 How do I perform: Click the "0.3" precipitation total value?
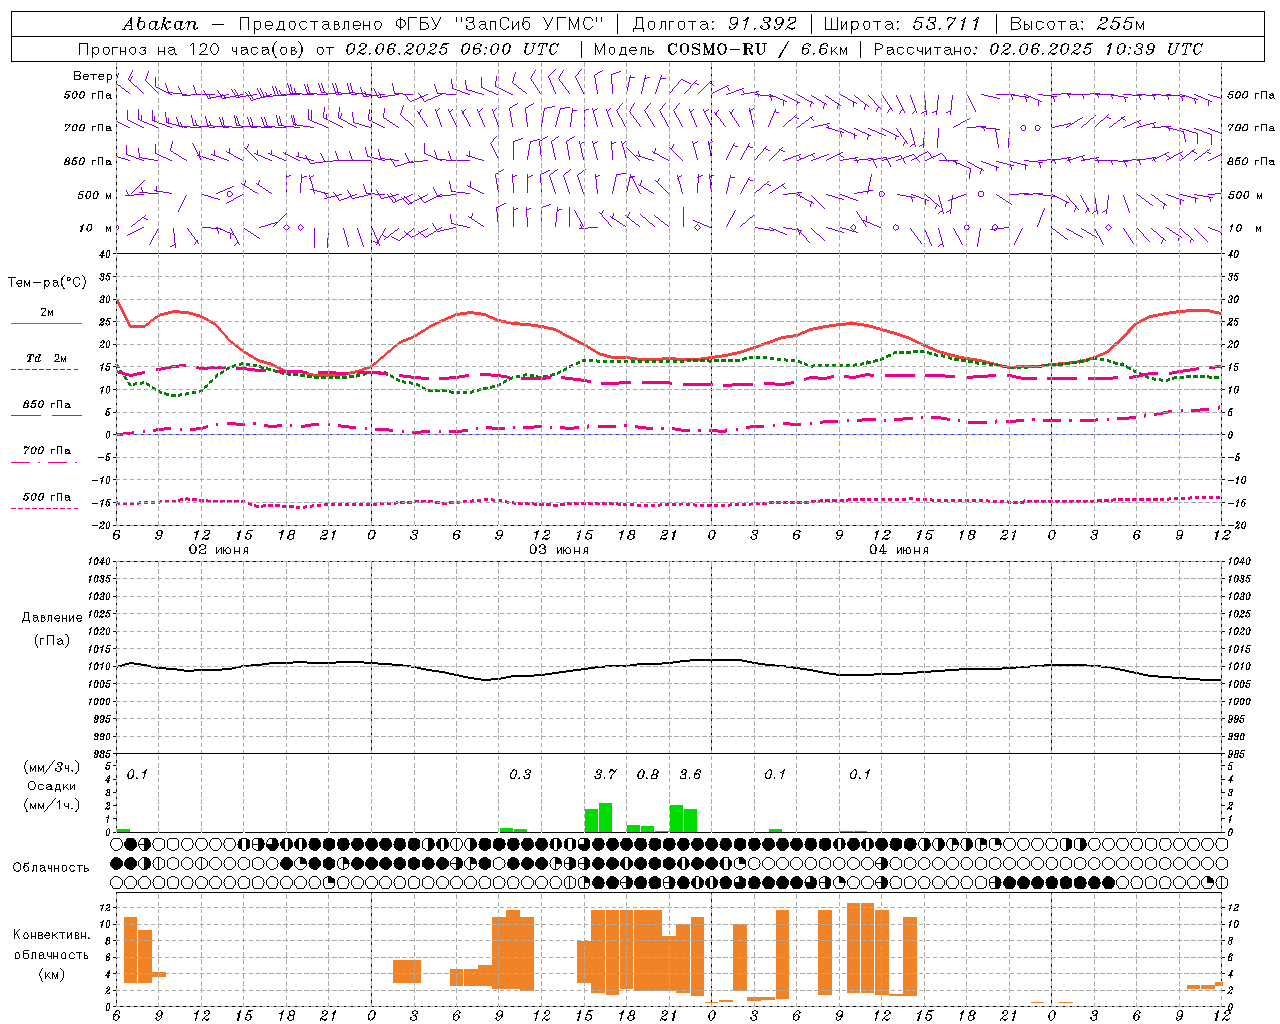coord(520,774)
